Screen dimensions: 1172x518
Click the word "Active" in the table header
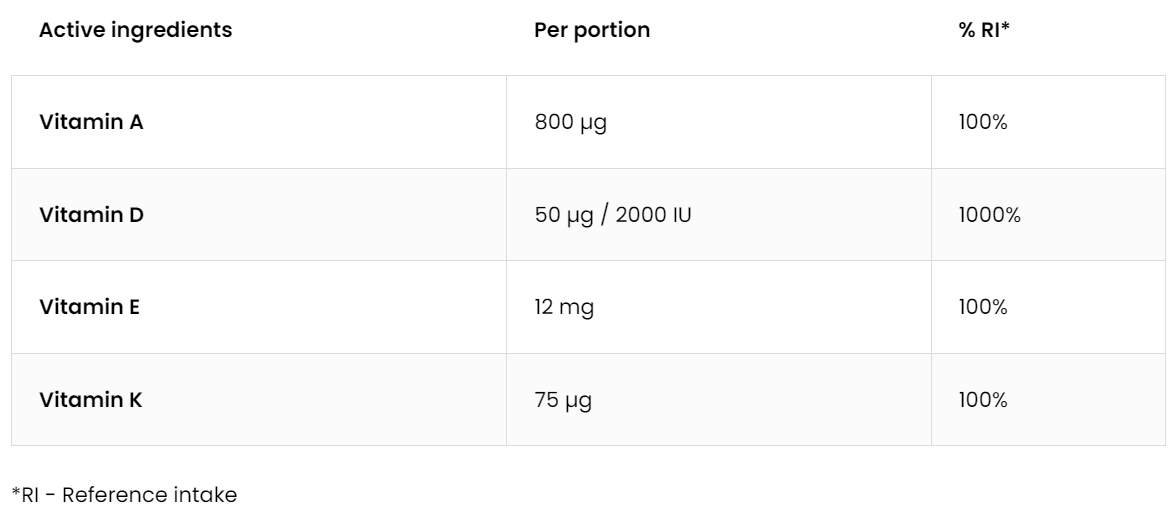[64, 30]
